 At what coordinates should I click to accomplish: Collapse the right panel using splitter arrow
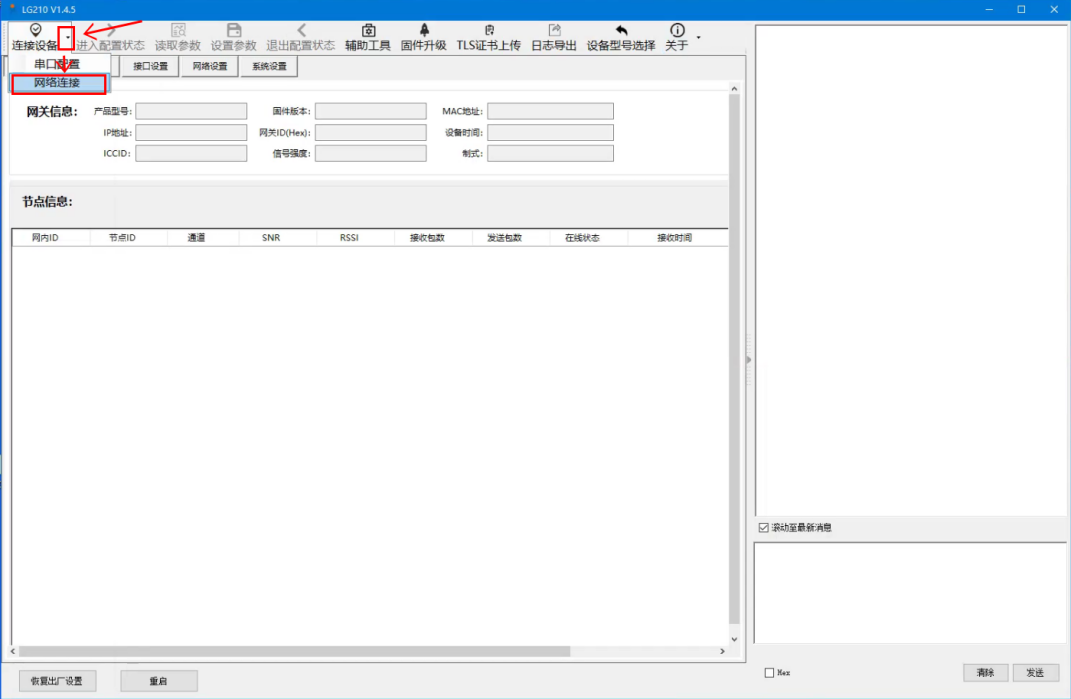(x=748, y=360)
